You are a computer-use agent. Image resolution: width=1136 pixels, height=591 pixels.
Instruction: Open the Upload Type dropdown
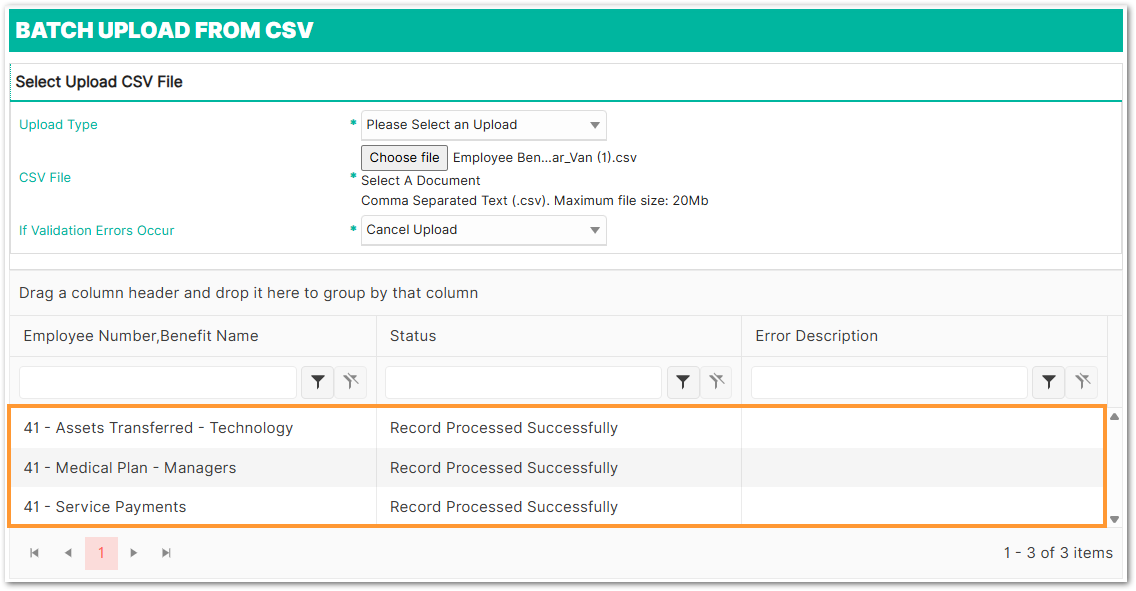pos(484,125)
